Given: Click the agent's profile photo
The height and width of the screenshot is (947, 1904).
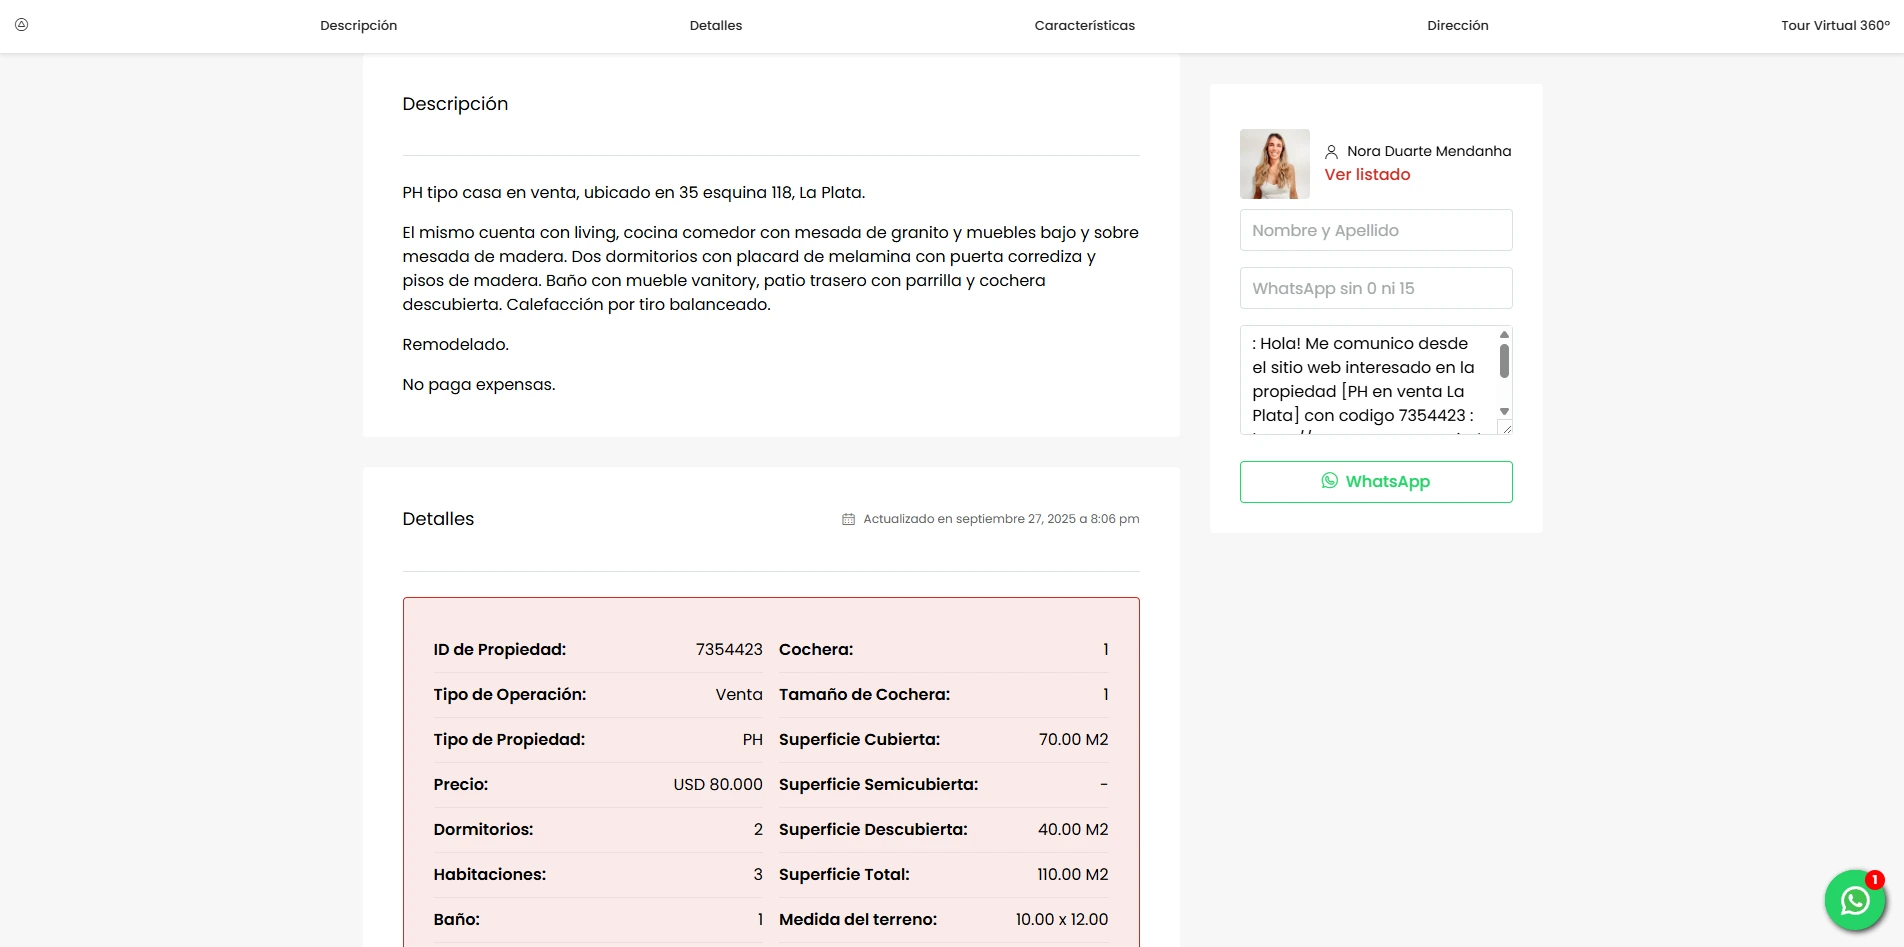Looking at the screenshot, I should (1274, 164).
